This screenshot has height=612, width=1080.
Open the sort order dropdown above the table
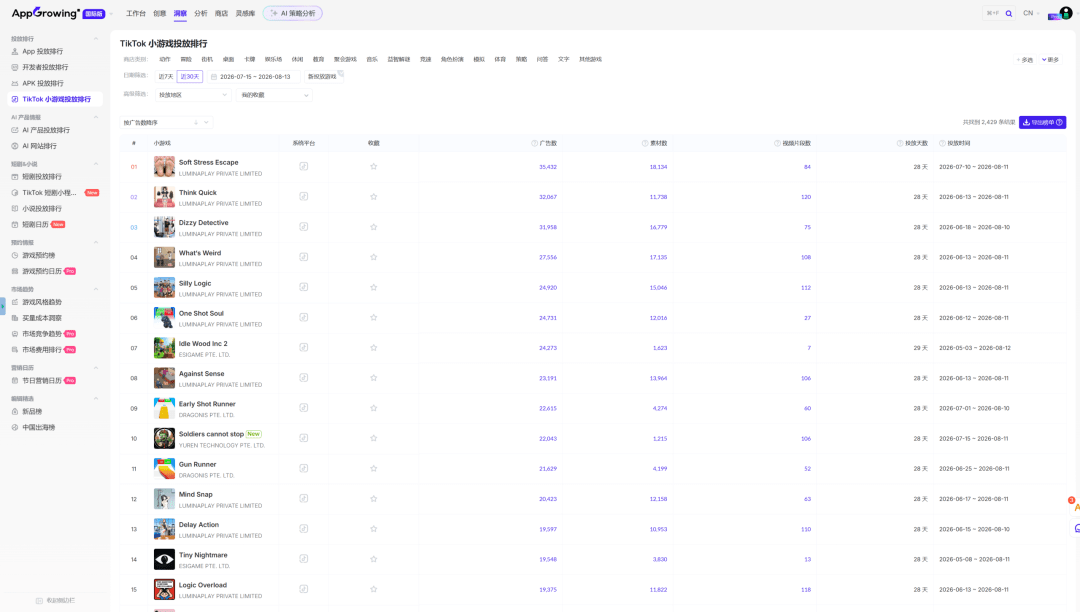[166, 123]
